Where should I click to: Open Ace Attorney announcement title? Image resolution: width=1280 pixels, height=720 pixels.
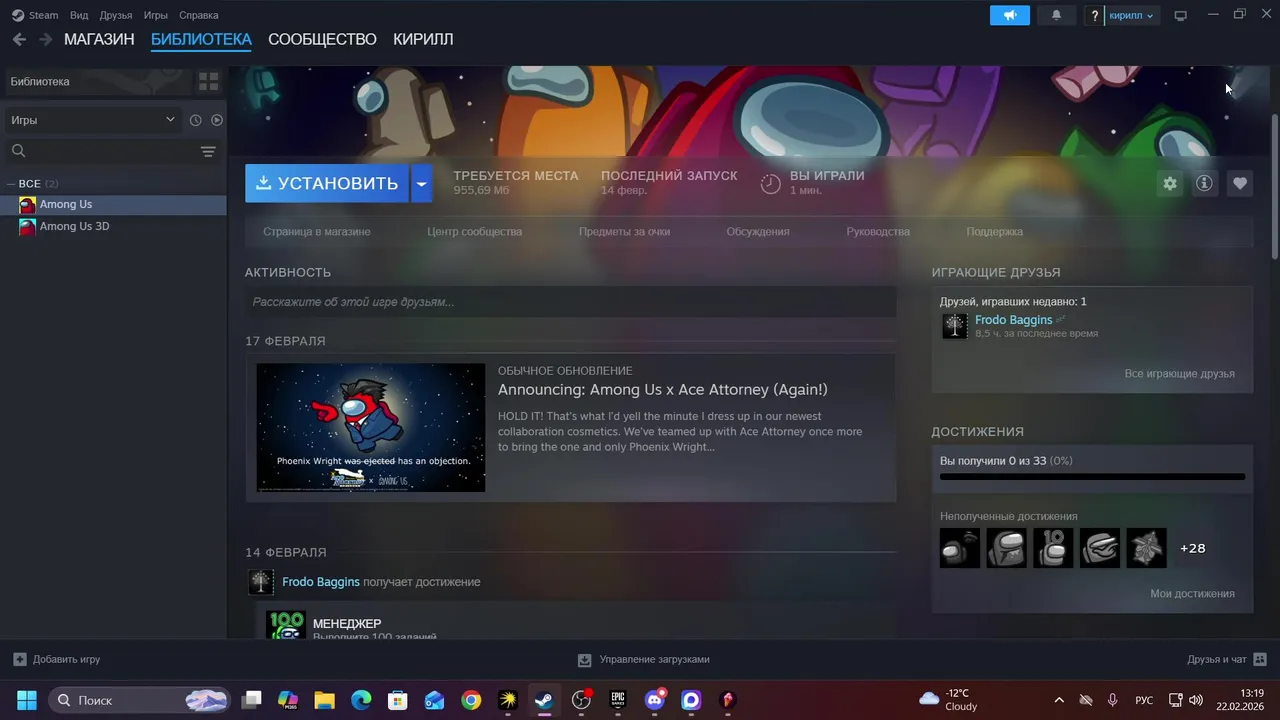coord(663,389)
